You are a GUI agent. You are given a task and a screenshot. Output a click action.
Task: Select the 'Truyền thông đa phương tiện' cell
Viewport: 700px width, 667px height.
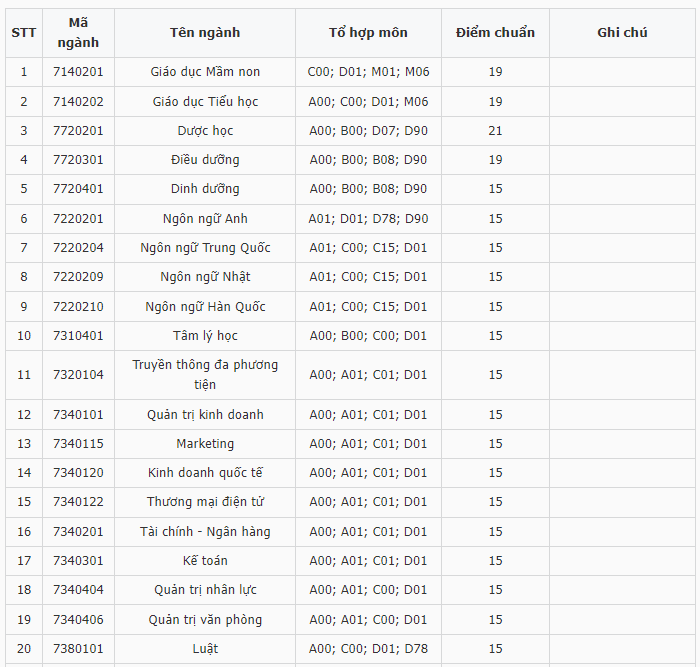click(205, 375)
